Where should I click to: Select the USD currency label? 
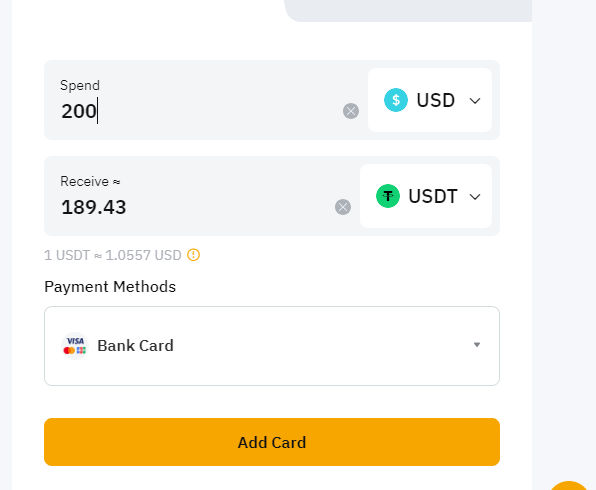coord(436,100)
